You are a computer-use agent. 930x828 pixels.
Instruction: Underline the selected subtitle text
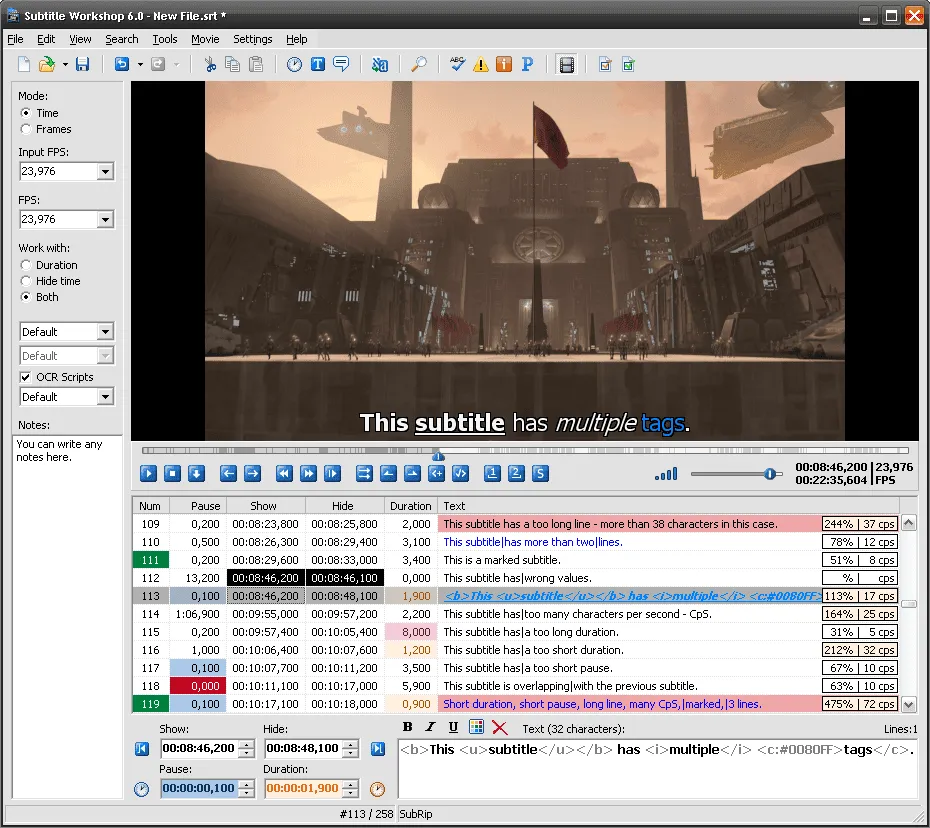click(x=452, y=727)
